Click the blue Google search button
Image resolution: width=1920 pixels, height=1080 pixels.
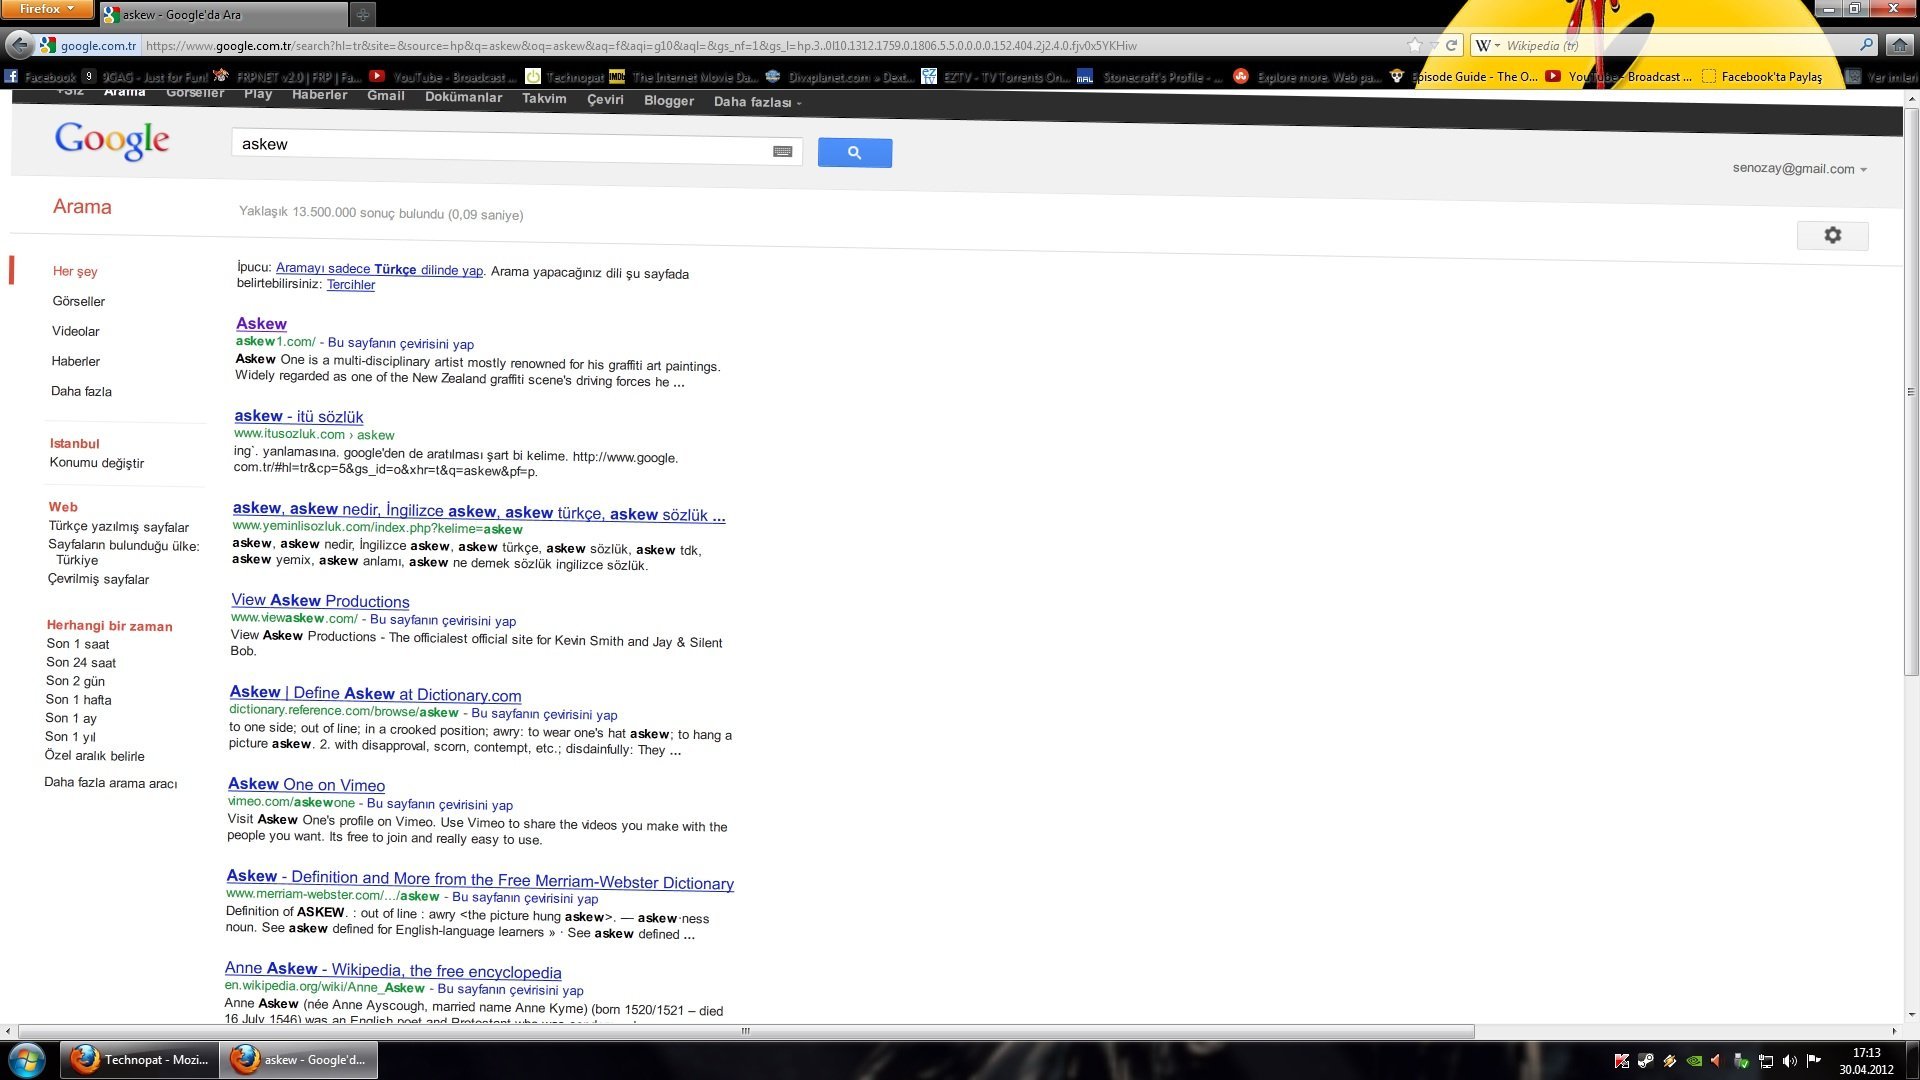[x=854, y=152]
